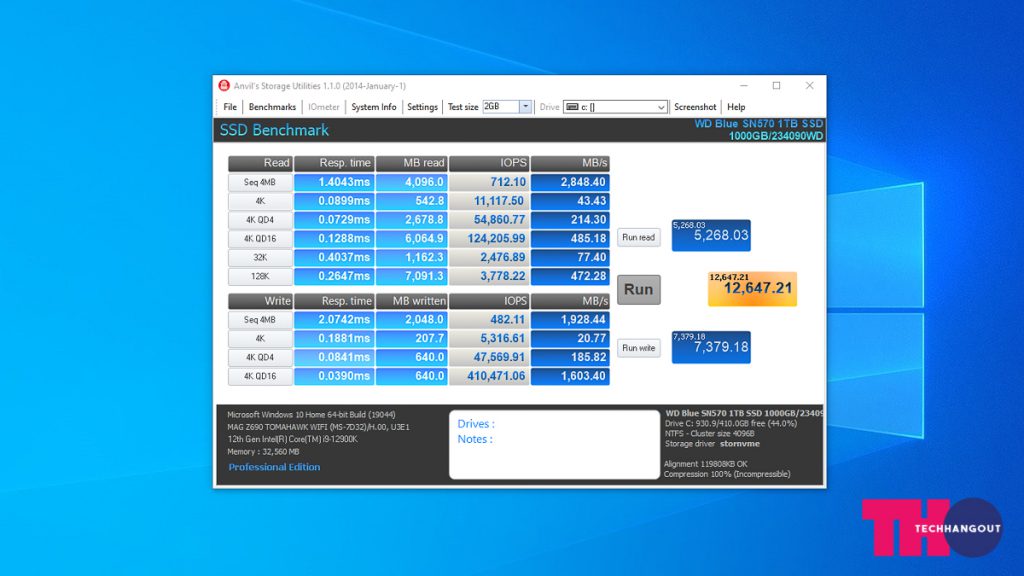Maximize the Anvil's Storage Utilities window
This screenshot has height=576, width=1024.
(776, 86)
